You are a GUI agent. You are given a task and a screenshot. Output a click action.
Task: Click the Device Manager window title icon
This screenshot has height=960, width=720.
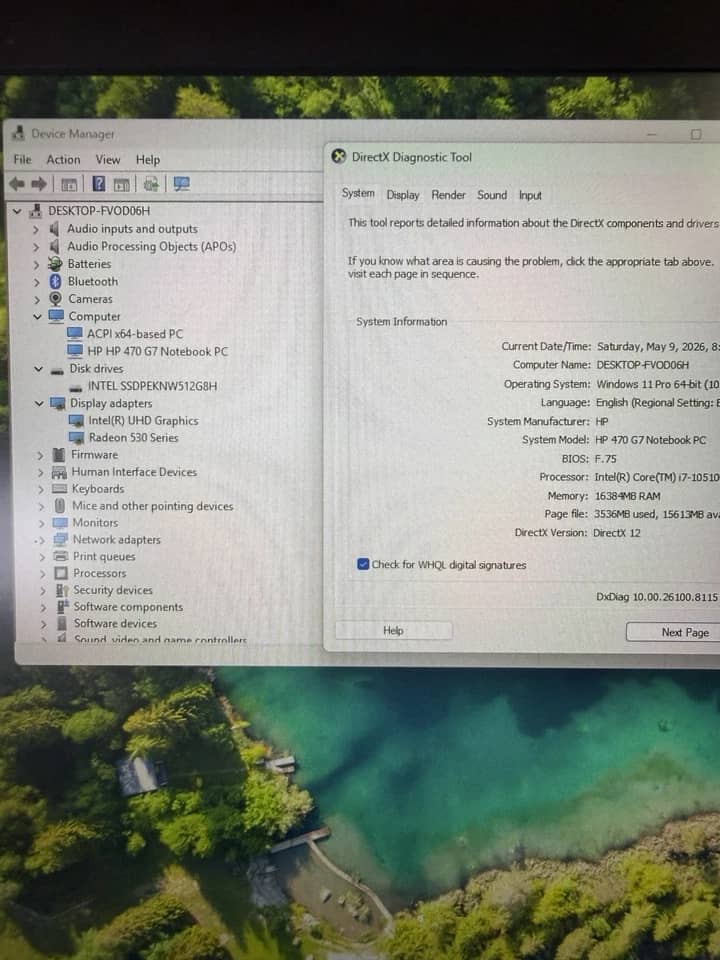[x=19, y=133]
